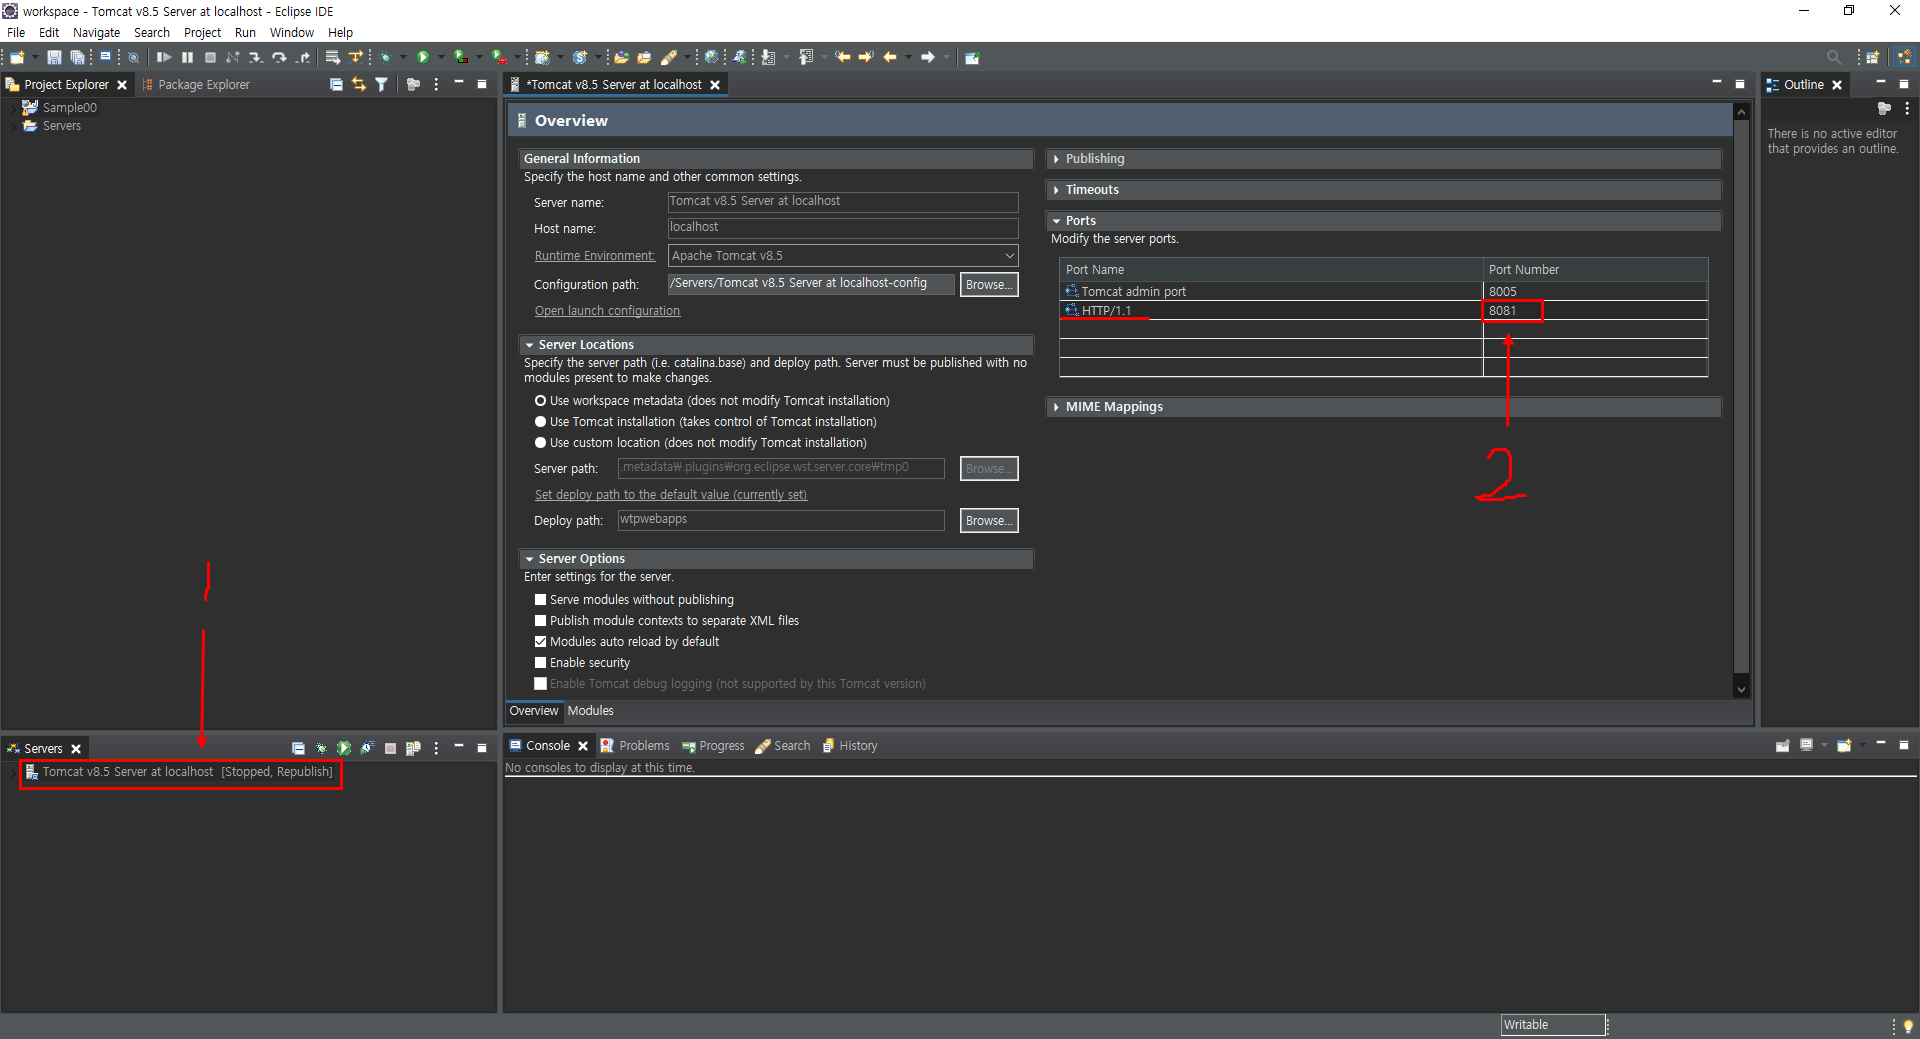The image size is (1920, 1039).
Task: Click the Host name field containing localhost
Action: click(843, 228)
